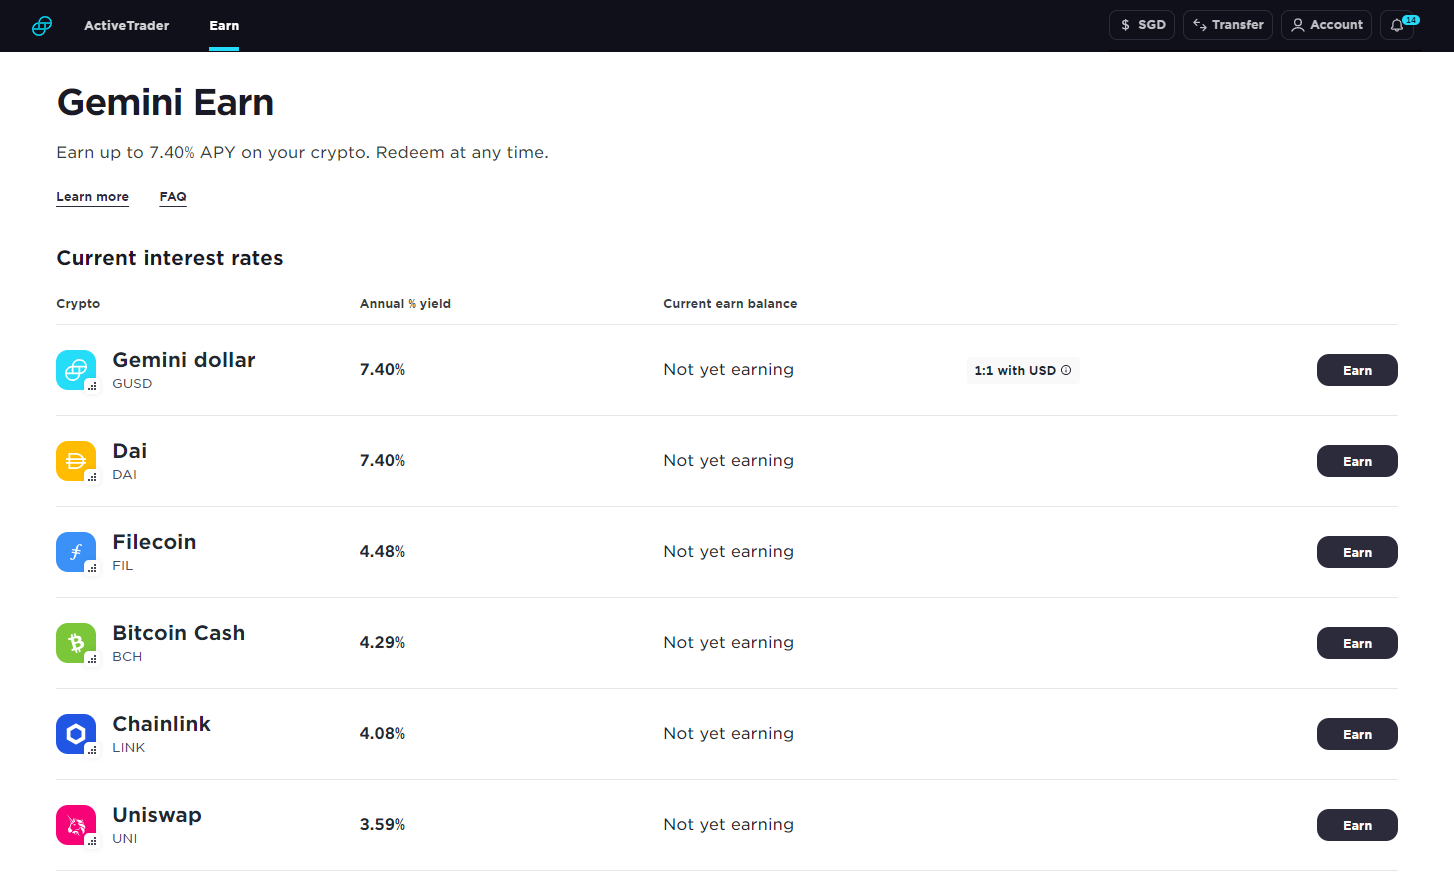The image size is (1454, 874).
Task: Follow the Learn more link
Action: (x=92, y=197)
